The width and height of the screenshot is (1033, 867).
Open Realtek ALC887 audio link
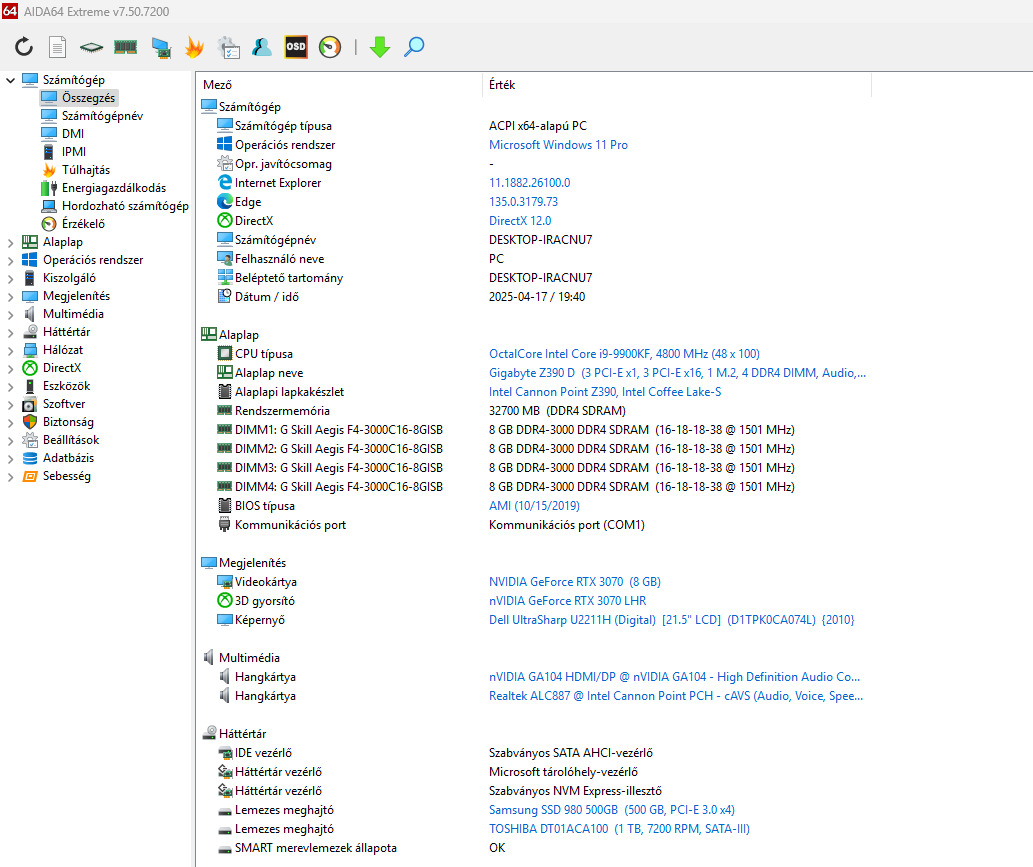click(x=676, y=696)
